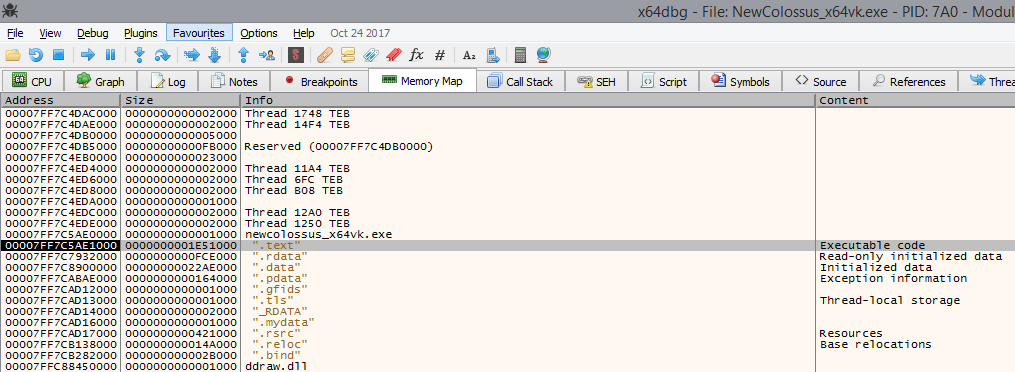1015x372 pixels.
Task: Open the Help menu
Action: [304, 33]
